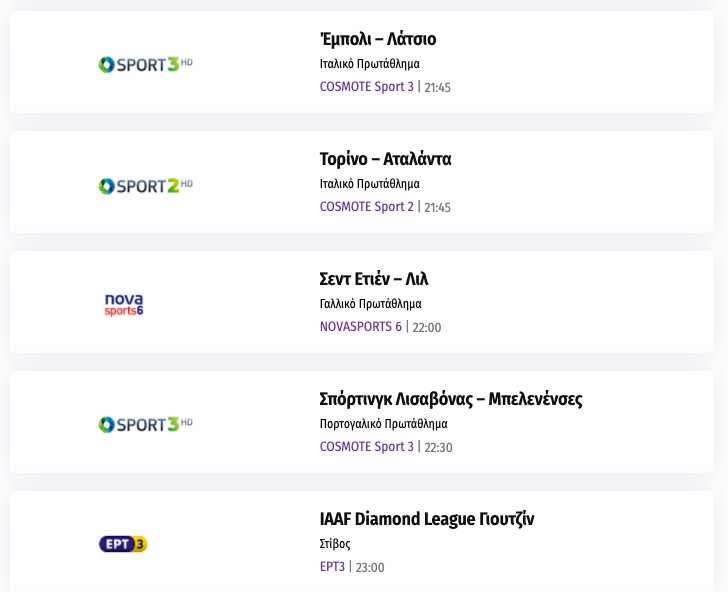This screenshot has width=728, height=592.
Task: Click COSMOTE Sport 3 link under Σπόρτινγκ Λισαβόνας
Action: coord(366,447)
